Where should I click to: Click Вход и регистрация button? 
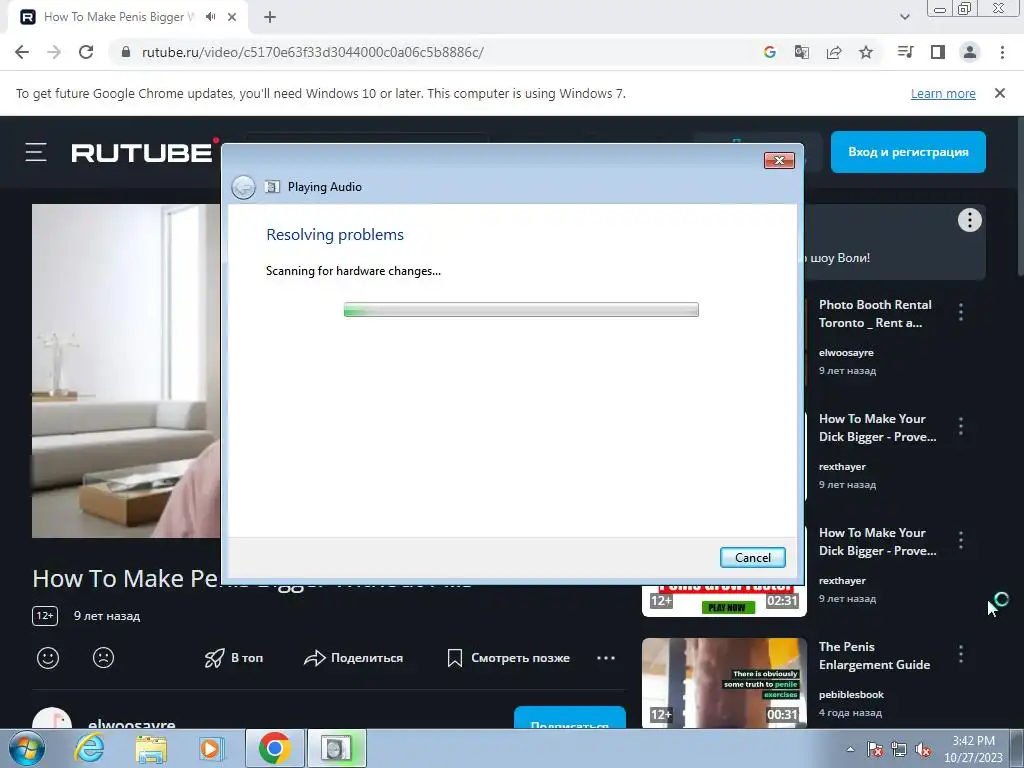coord(908,152)
